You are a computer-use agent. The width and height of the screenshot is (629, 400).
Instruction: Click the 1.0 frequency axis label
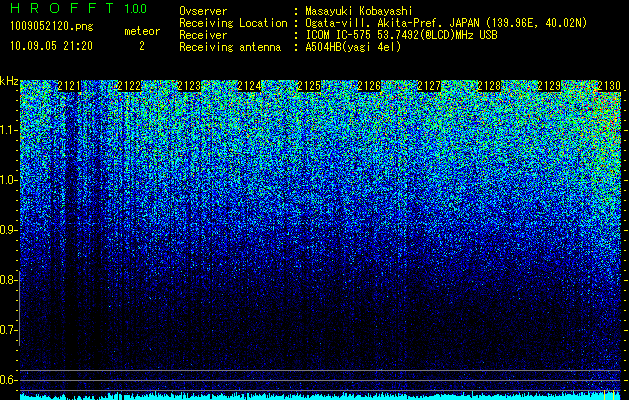pos(8,180)
